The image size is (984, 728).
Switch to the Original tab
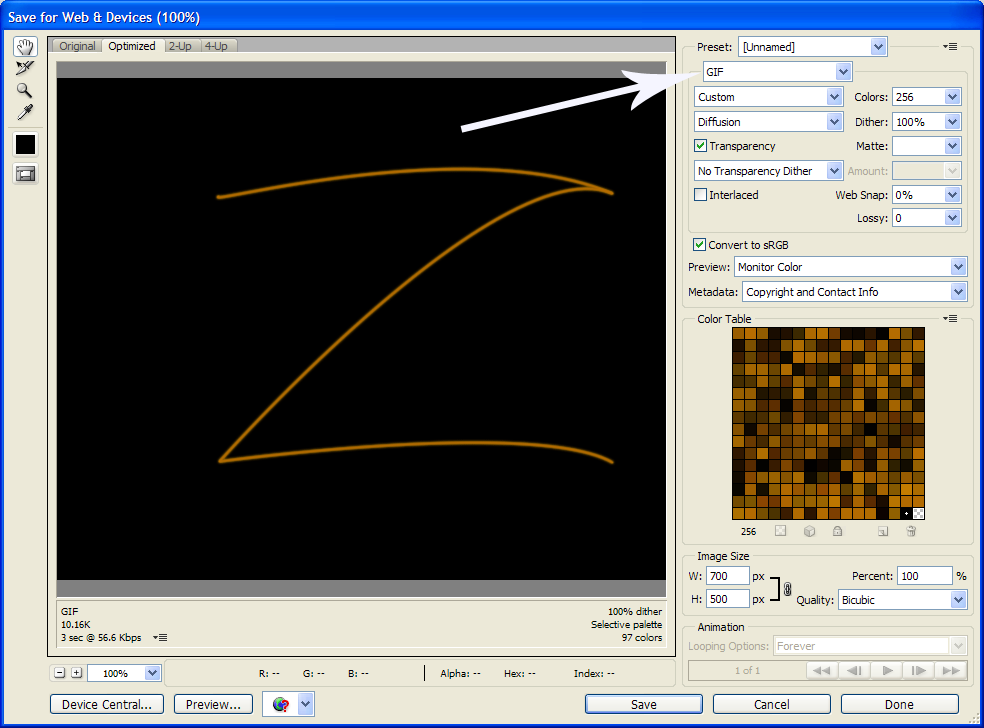(x=77, y=46)
